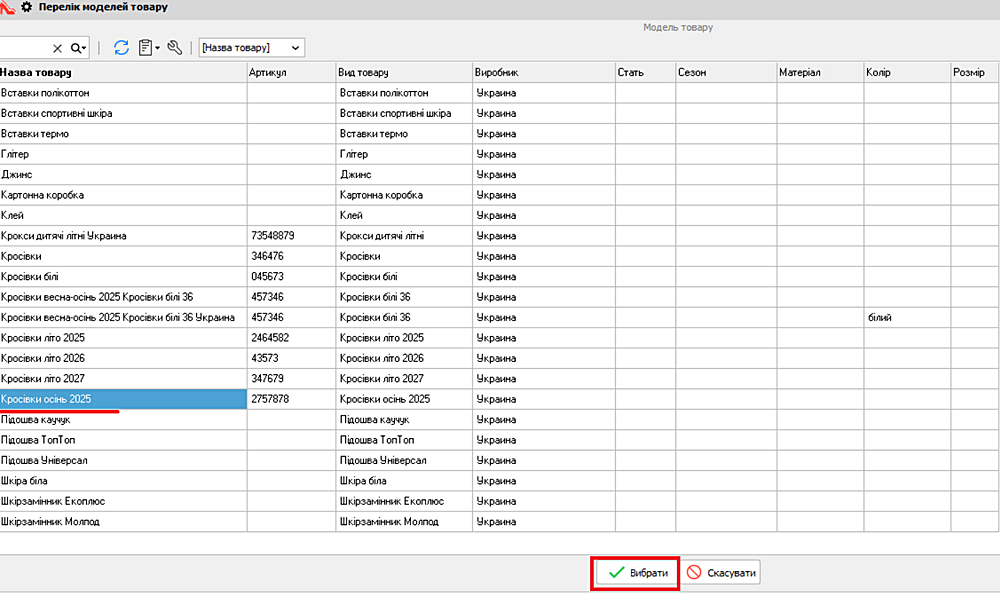Clear the search field with X icon

pos(57,48)
